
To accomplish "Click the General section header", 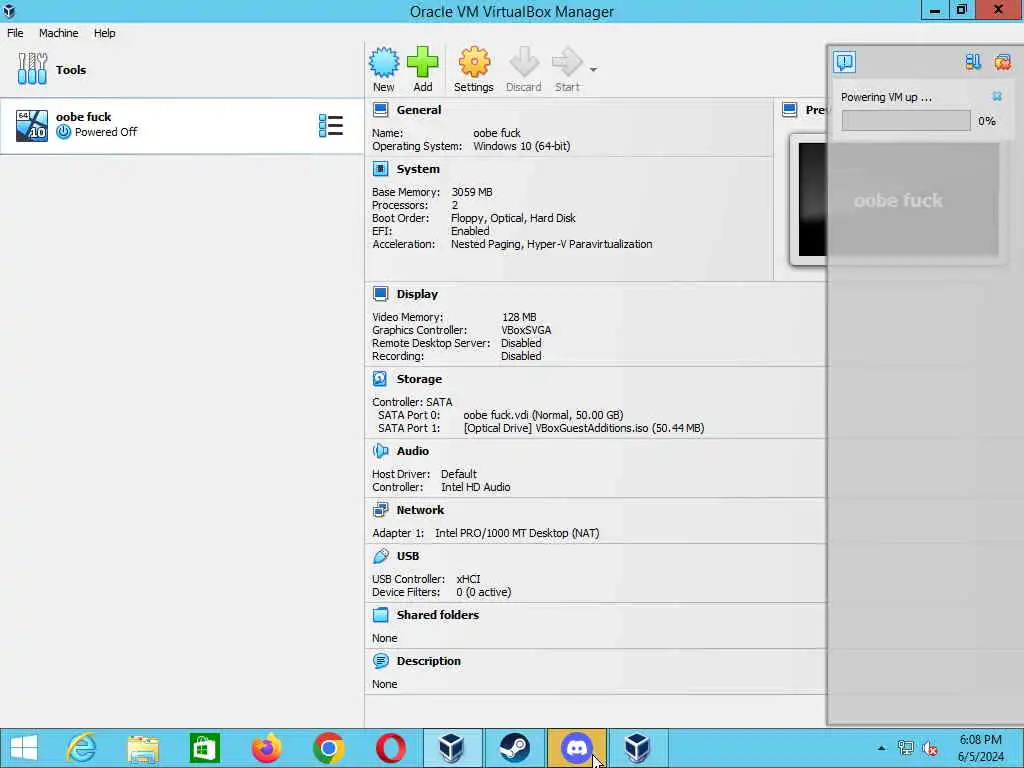I will pyautogui.click(x=419, y=110).
